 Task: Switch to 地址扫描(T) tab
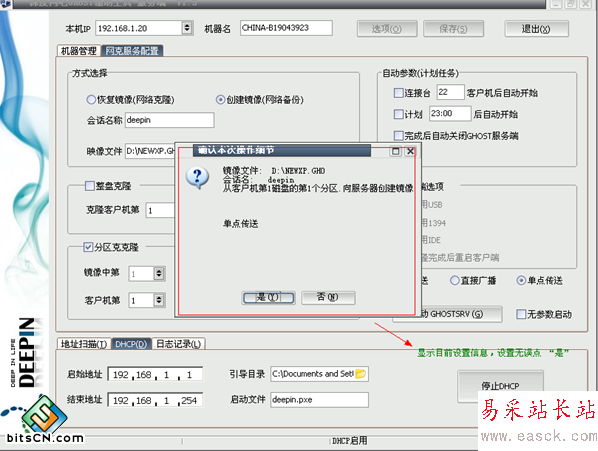(84, 344)
